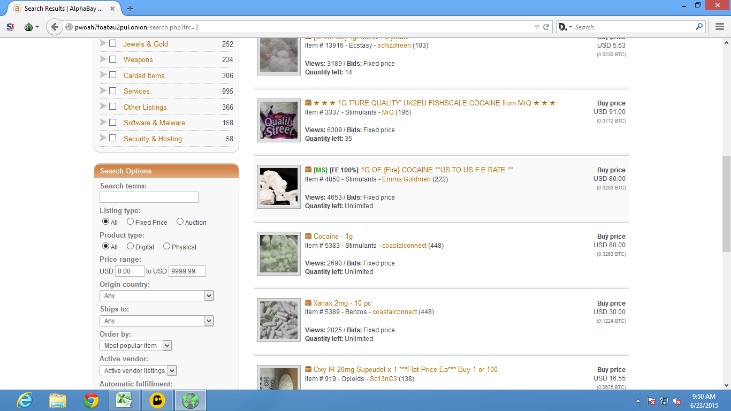Screen dimensions: 731x411
Task: Click the scrollbar up arrow
Action: [726, 42]
